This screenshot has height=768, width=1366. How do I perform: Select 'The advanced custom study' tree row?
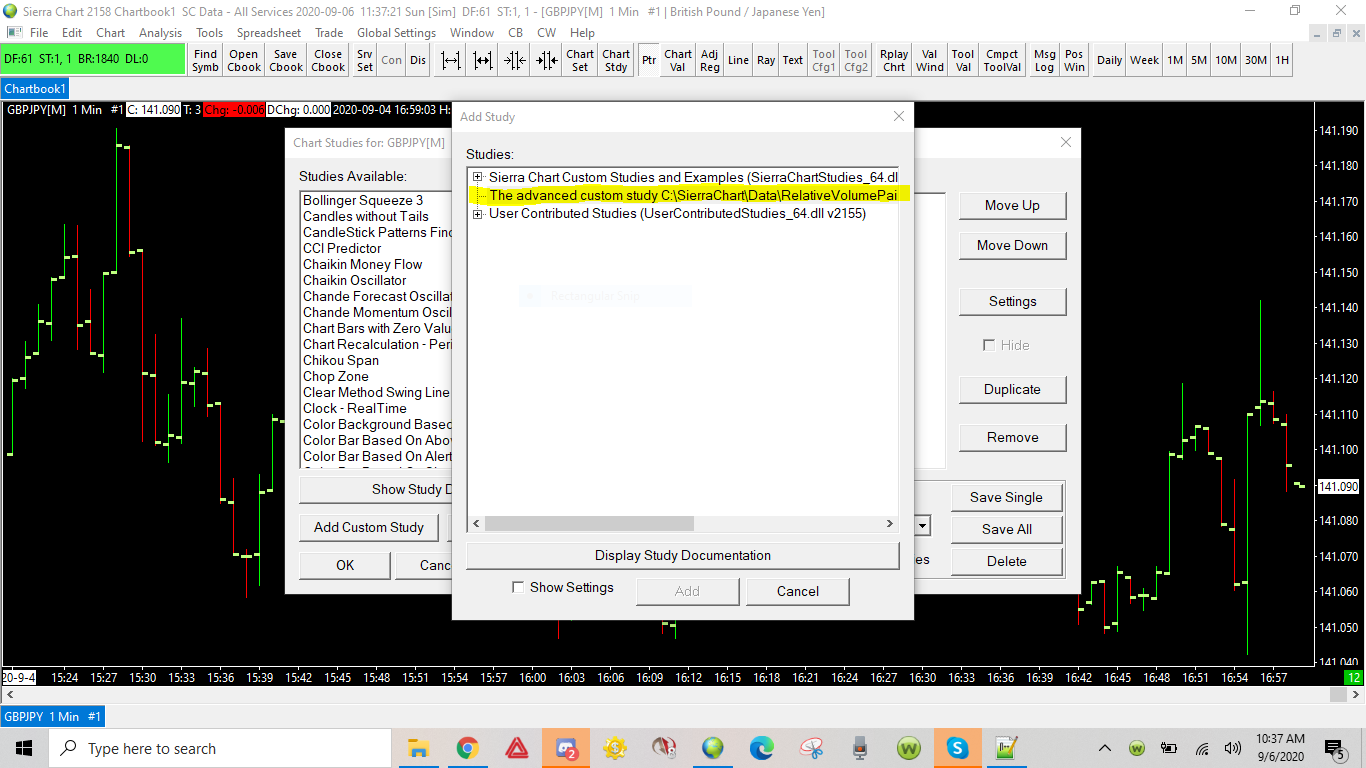pyautogui.click(x=690, y=195)
